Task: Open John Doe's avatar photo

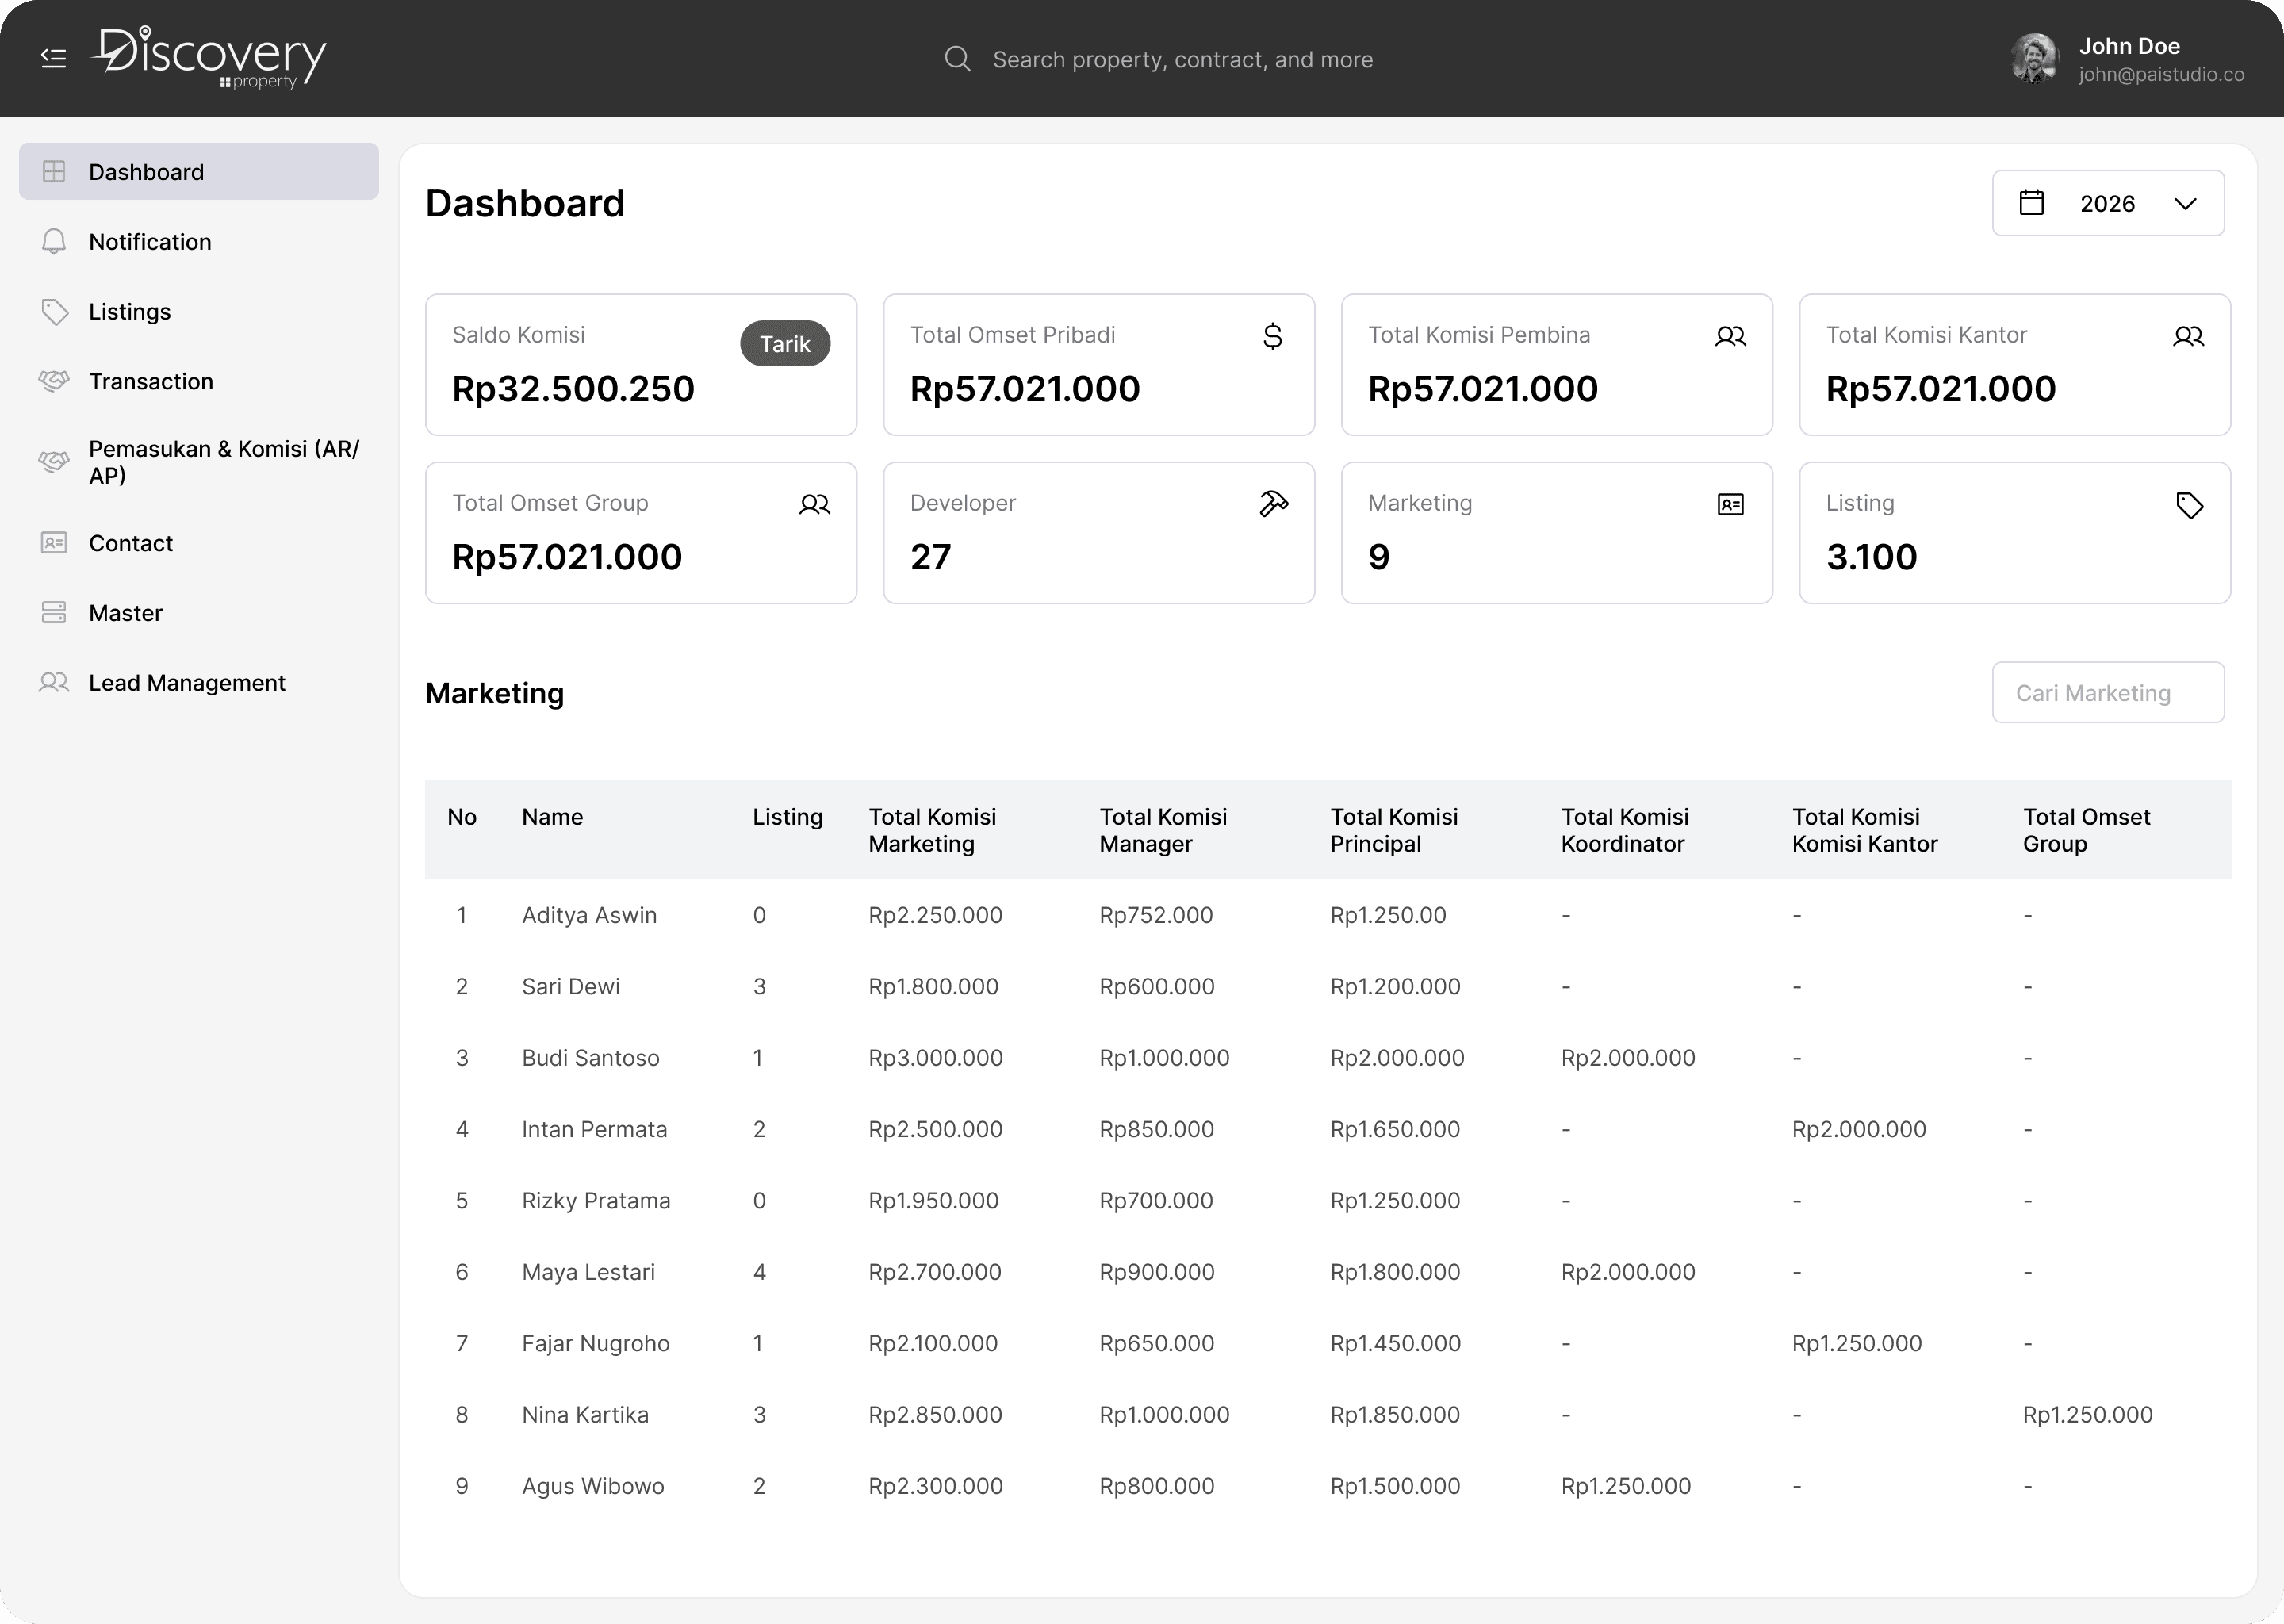Action: [2034, 58]
